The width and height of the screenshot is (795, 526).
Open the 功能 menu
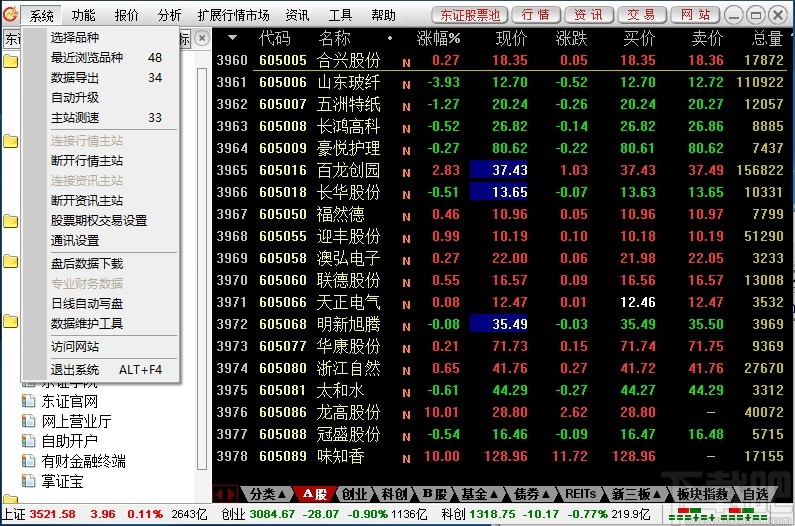coord(83,16)
